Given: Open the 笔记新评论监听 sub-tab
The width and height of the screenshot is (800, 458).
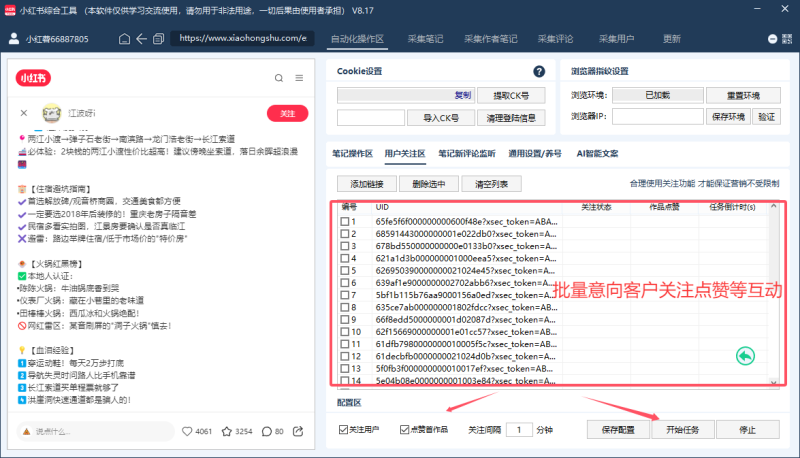Looking at the screenshot, I should 467,154.
